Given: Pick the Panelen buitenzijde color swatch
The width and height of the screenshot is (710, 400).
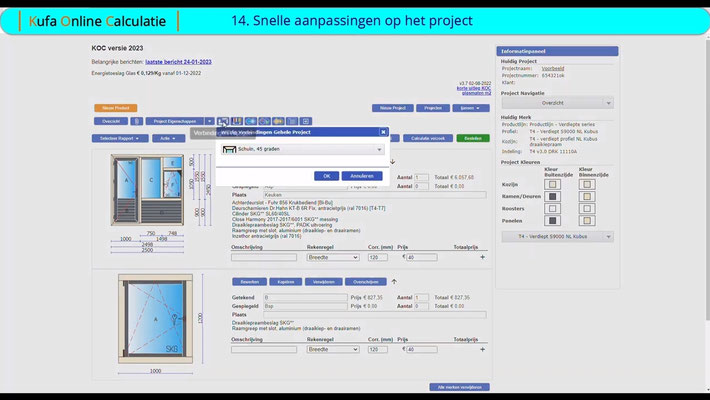Looking at the screenshot, I should [552, 221].
